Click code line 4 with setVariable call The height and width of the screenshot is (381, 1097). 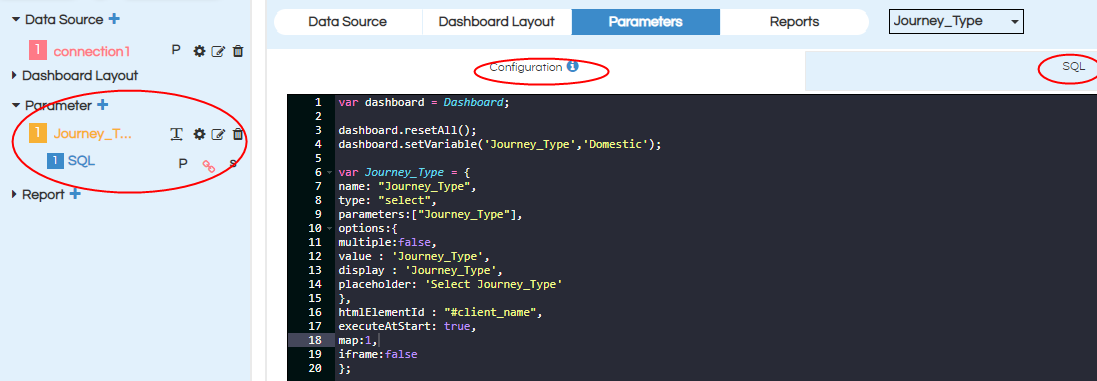(500, 144)
